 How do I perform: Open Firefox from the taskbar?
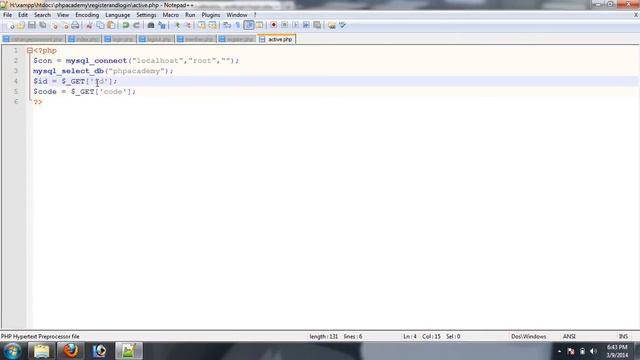pyautogui.click(x=71, y=351)
